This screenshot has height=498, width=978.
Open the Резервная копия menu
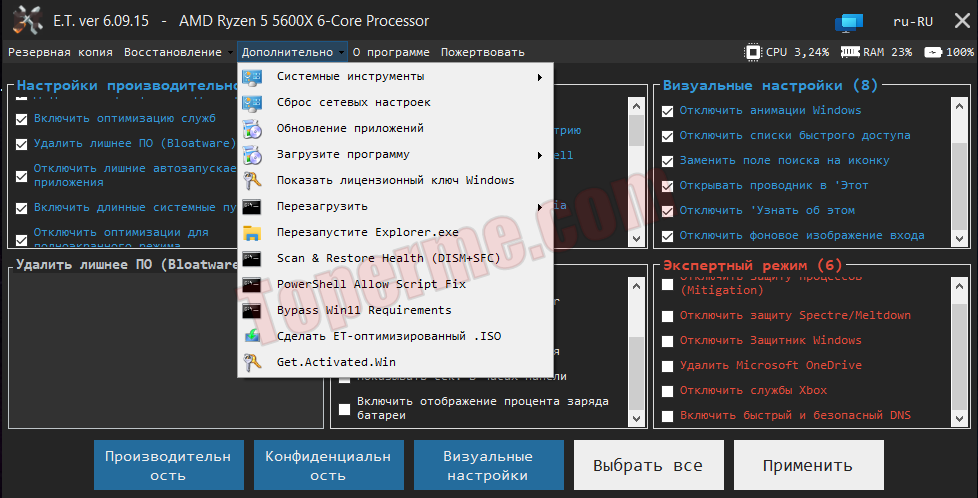[61, 52]
